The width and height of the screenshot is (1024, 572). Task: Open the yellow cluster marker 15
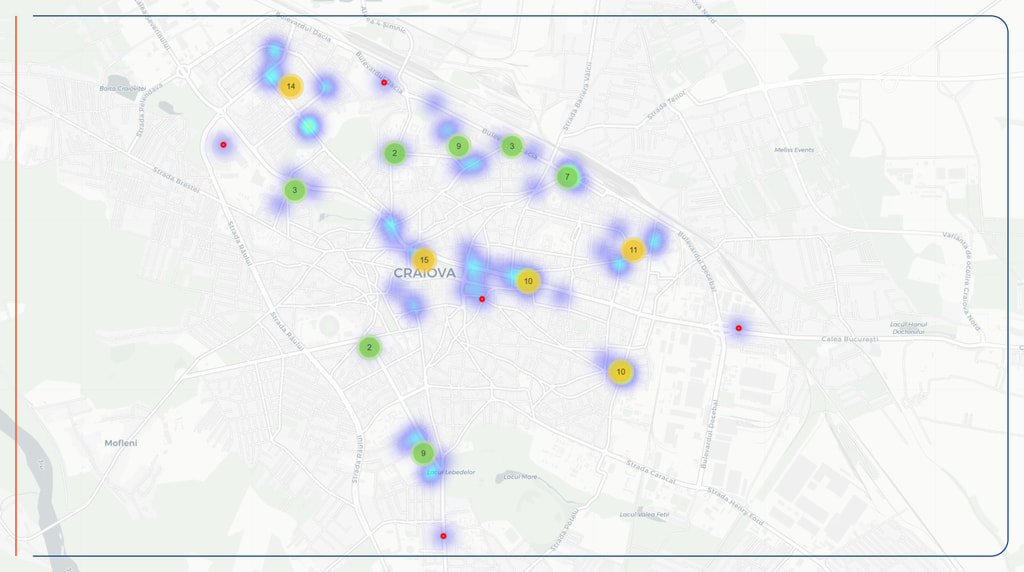424,260
